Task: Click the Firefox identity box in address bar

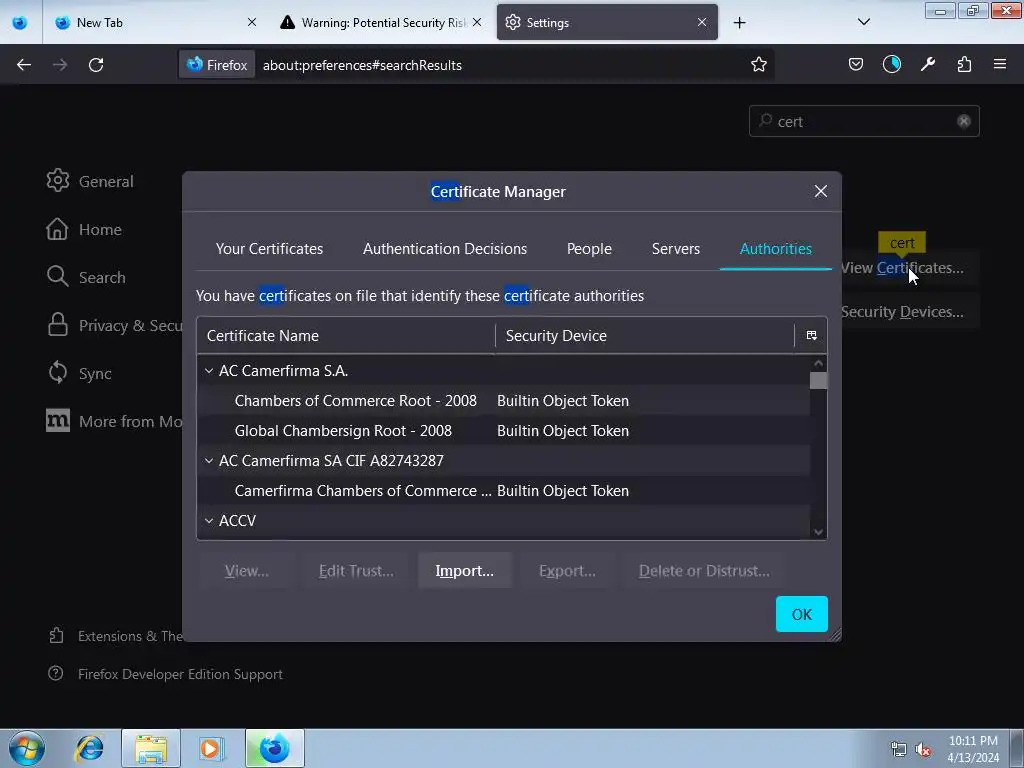Action: 217,65
